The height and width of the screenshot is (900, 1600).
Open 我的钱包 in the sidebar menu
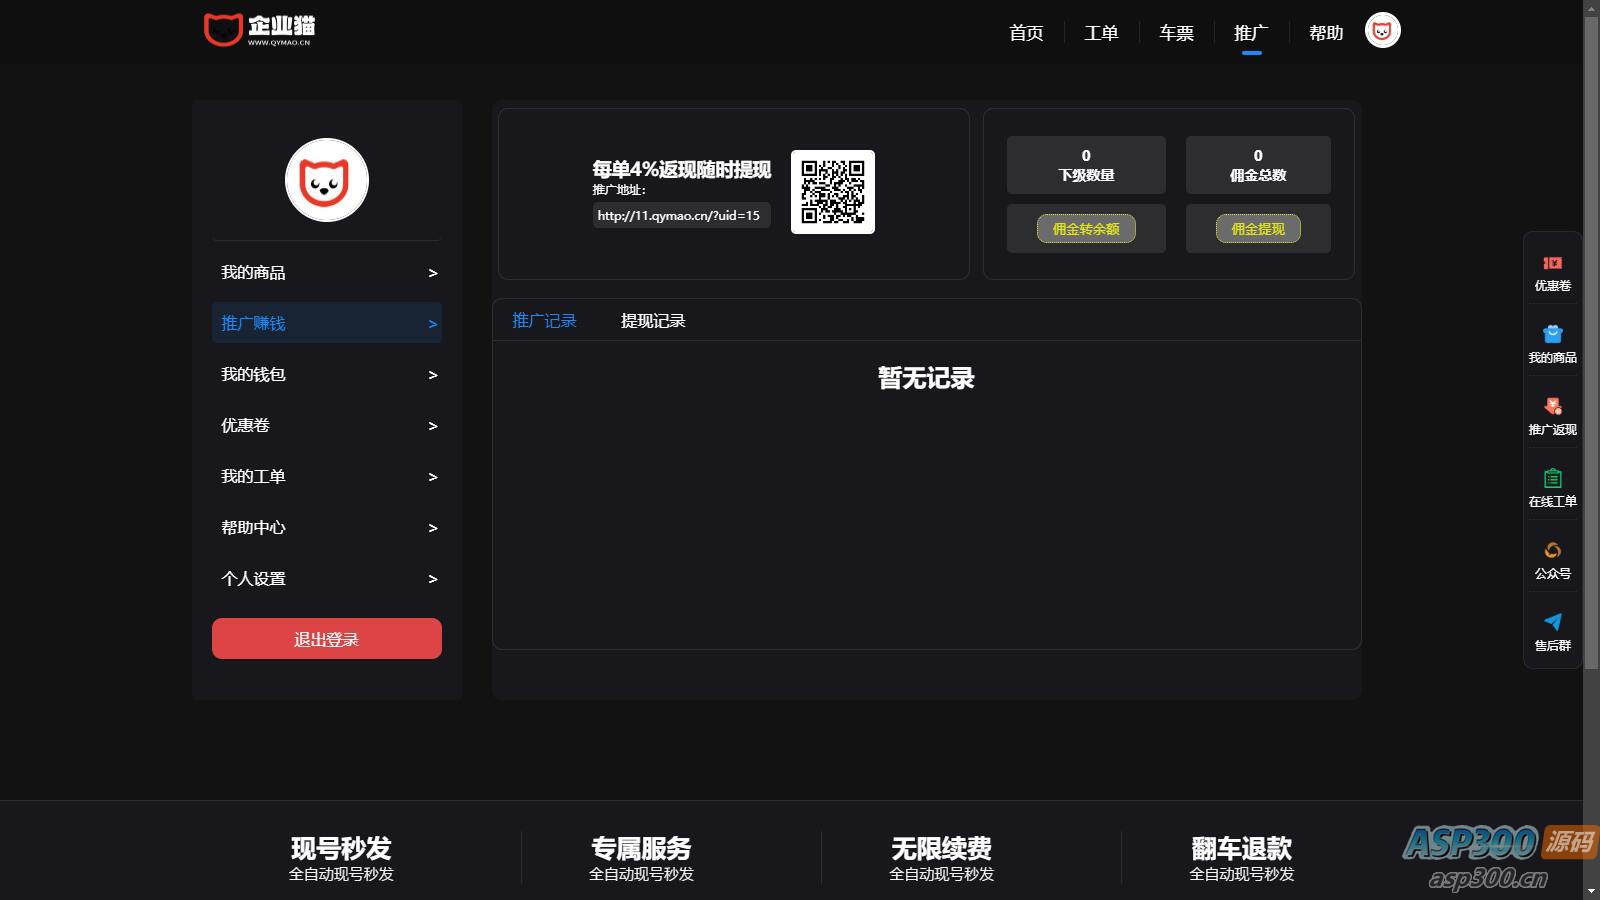tap(327, 374)
